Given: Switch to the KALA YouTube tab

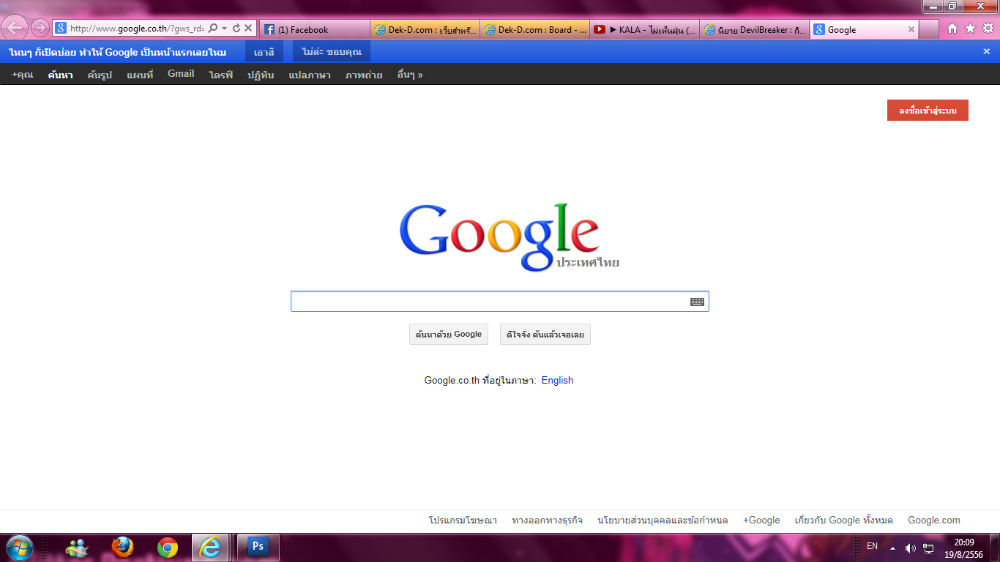Looking at the screenshot, I should tap(645, 29).
